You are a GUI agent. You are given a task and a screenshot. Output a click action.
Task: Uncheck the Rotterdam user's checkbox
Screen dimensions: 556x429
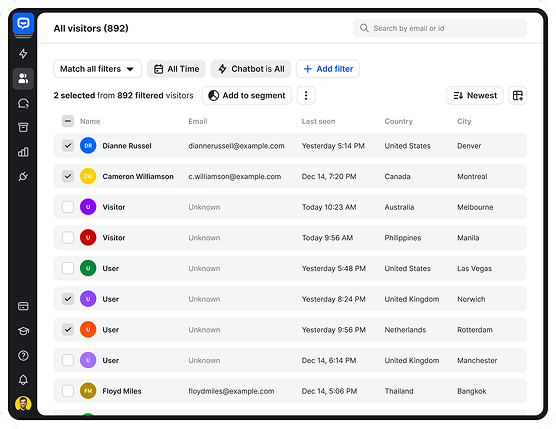68,330
